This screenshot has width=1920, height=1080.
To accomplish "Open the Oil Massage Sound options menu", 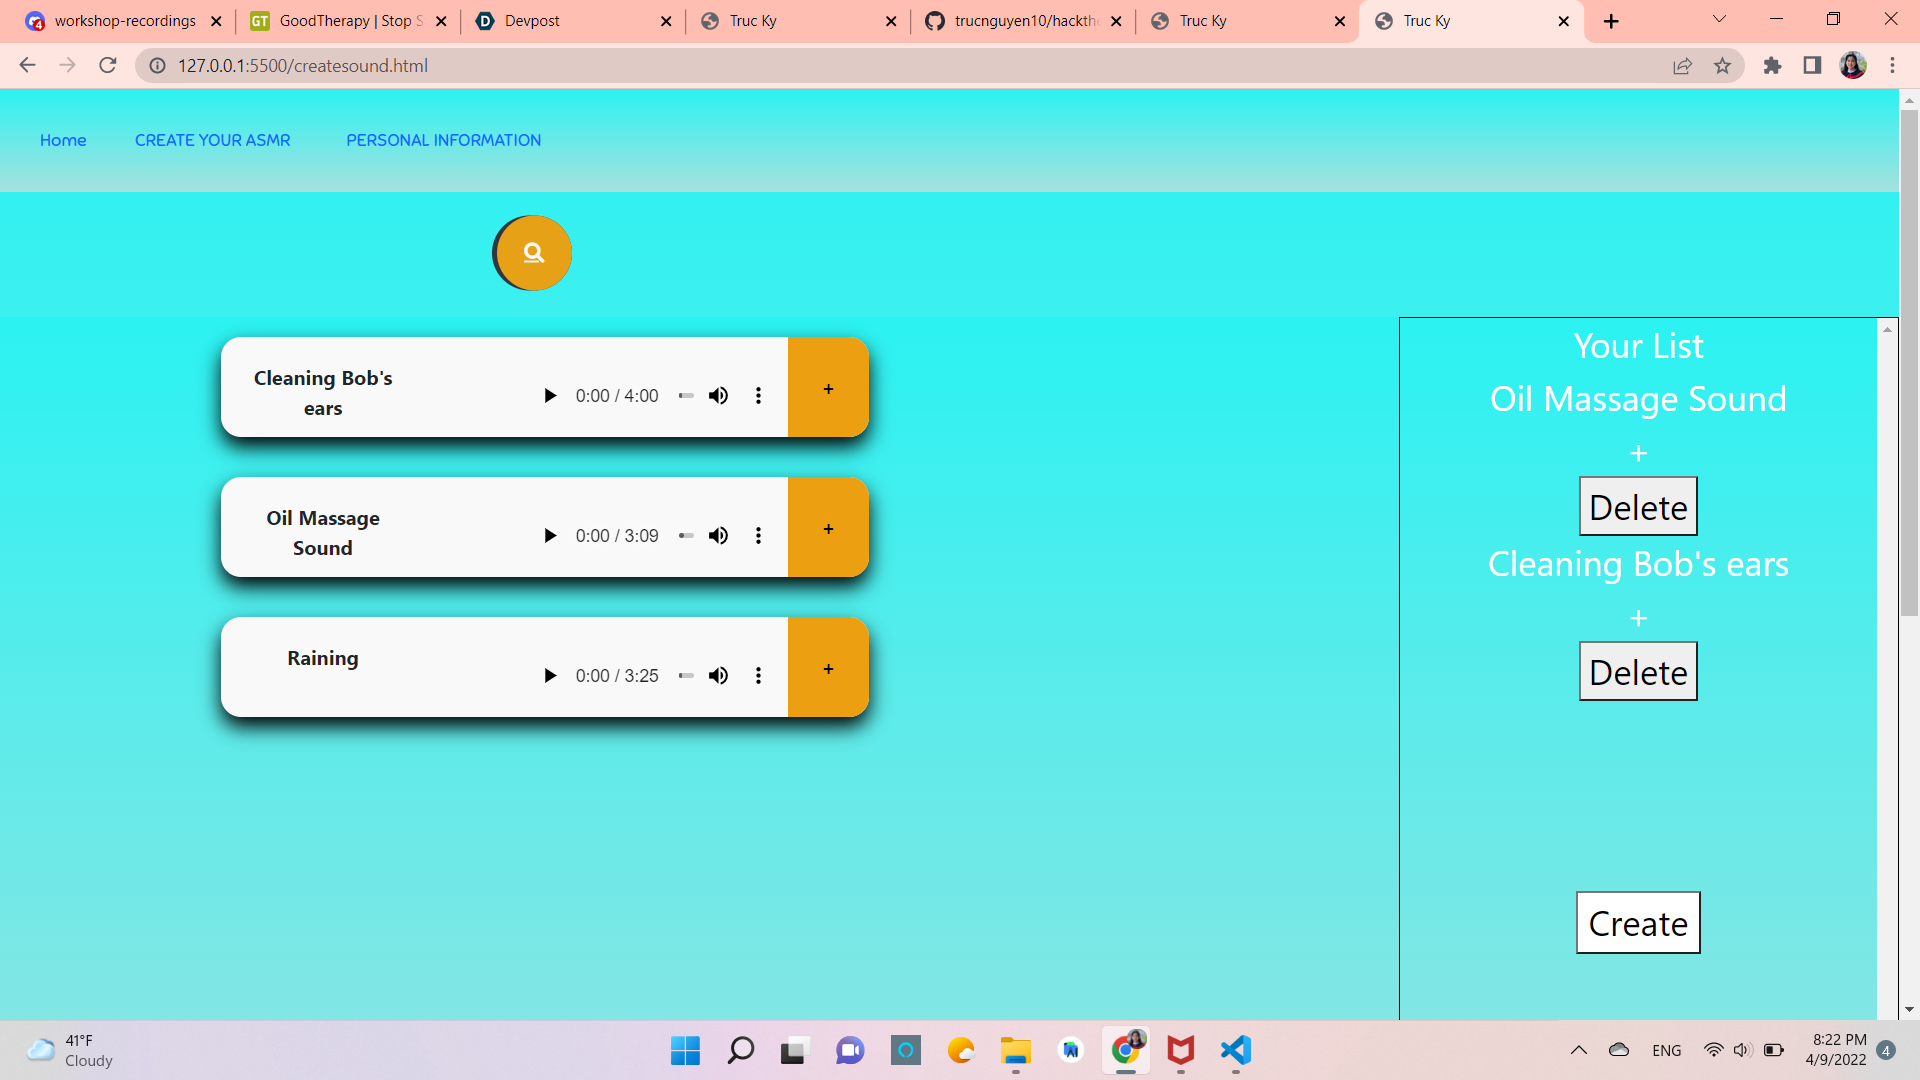I will tap(758, 536).
